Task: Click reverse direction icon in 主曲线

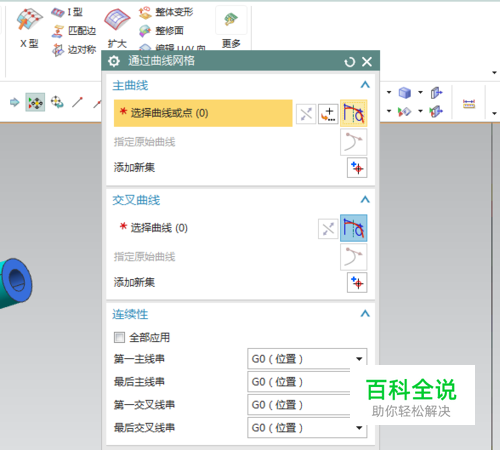Action: pyautogui.click(x=306, y=114)
